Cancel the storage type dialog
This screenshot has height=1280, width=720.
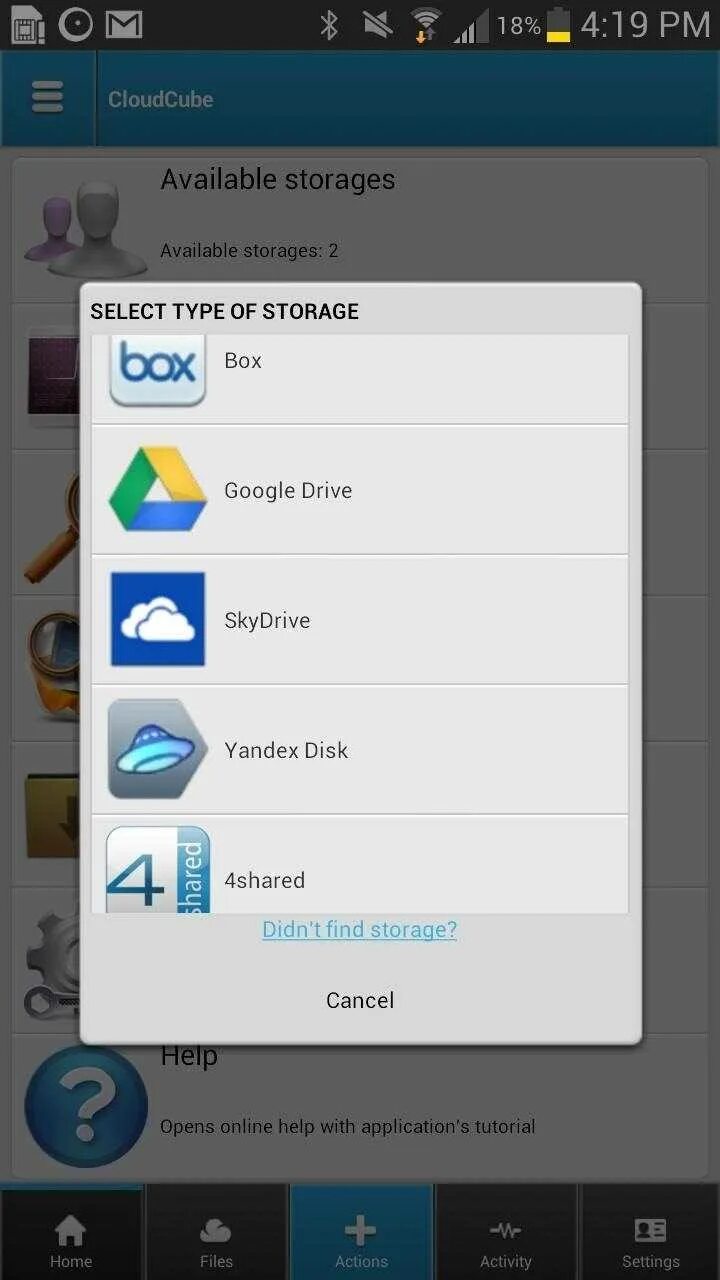pyautogui.click(x=360, y=1000)
